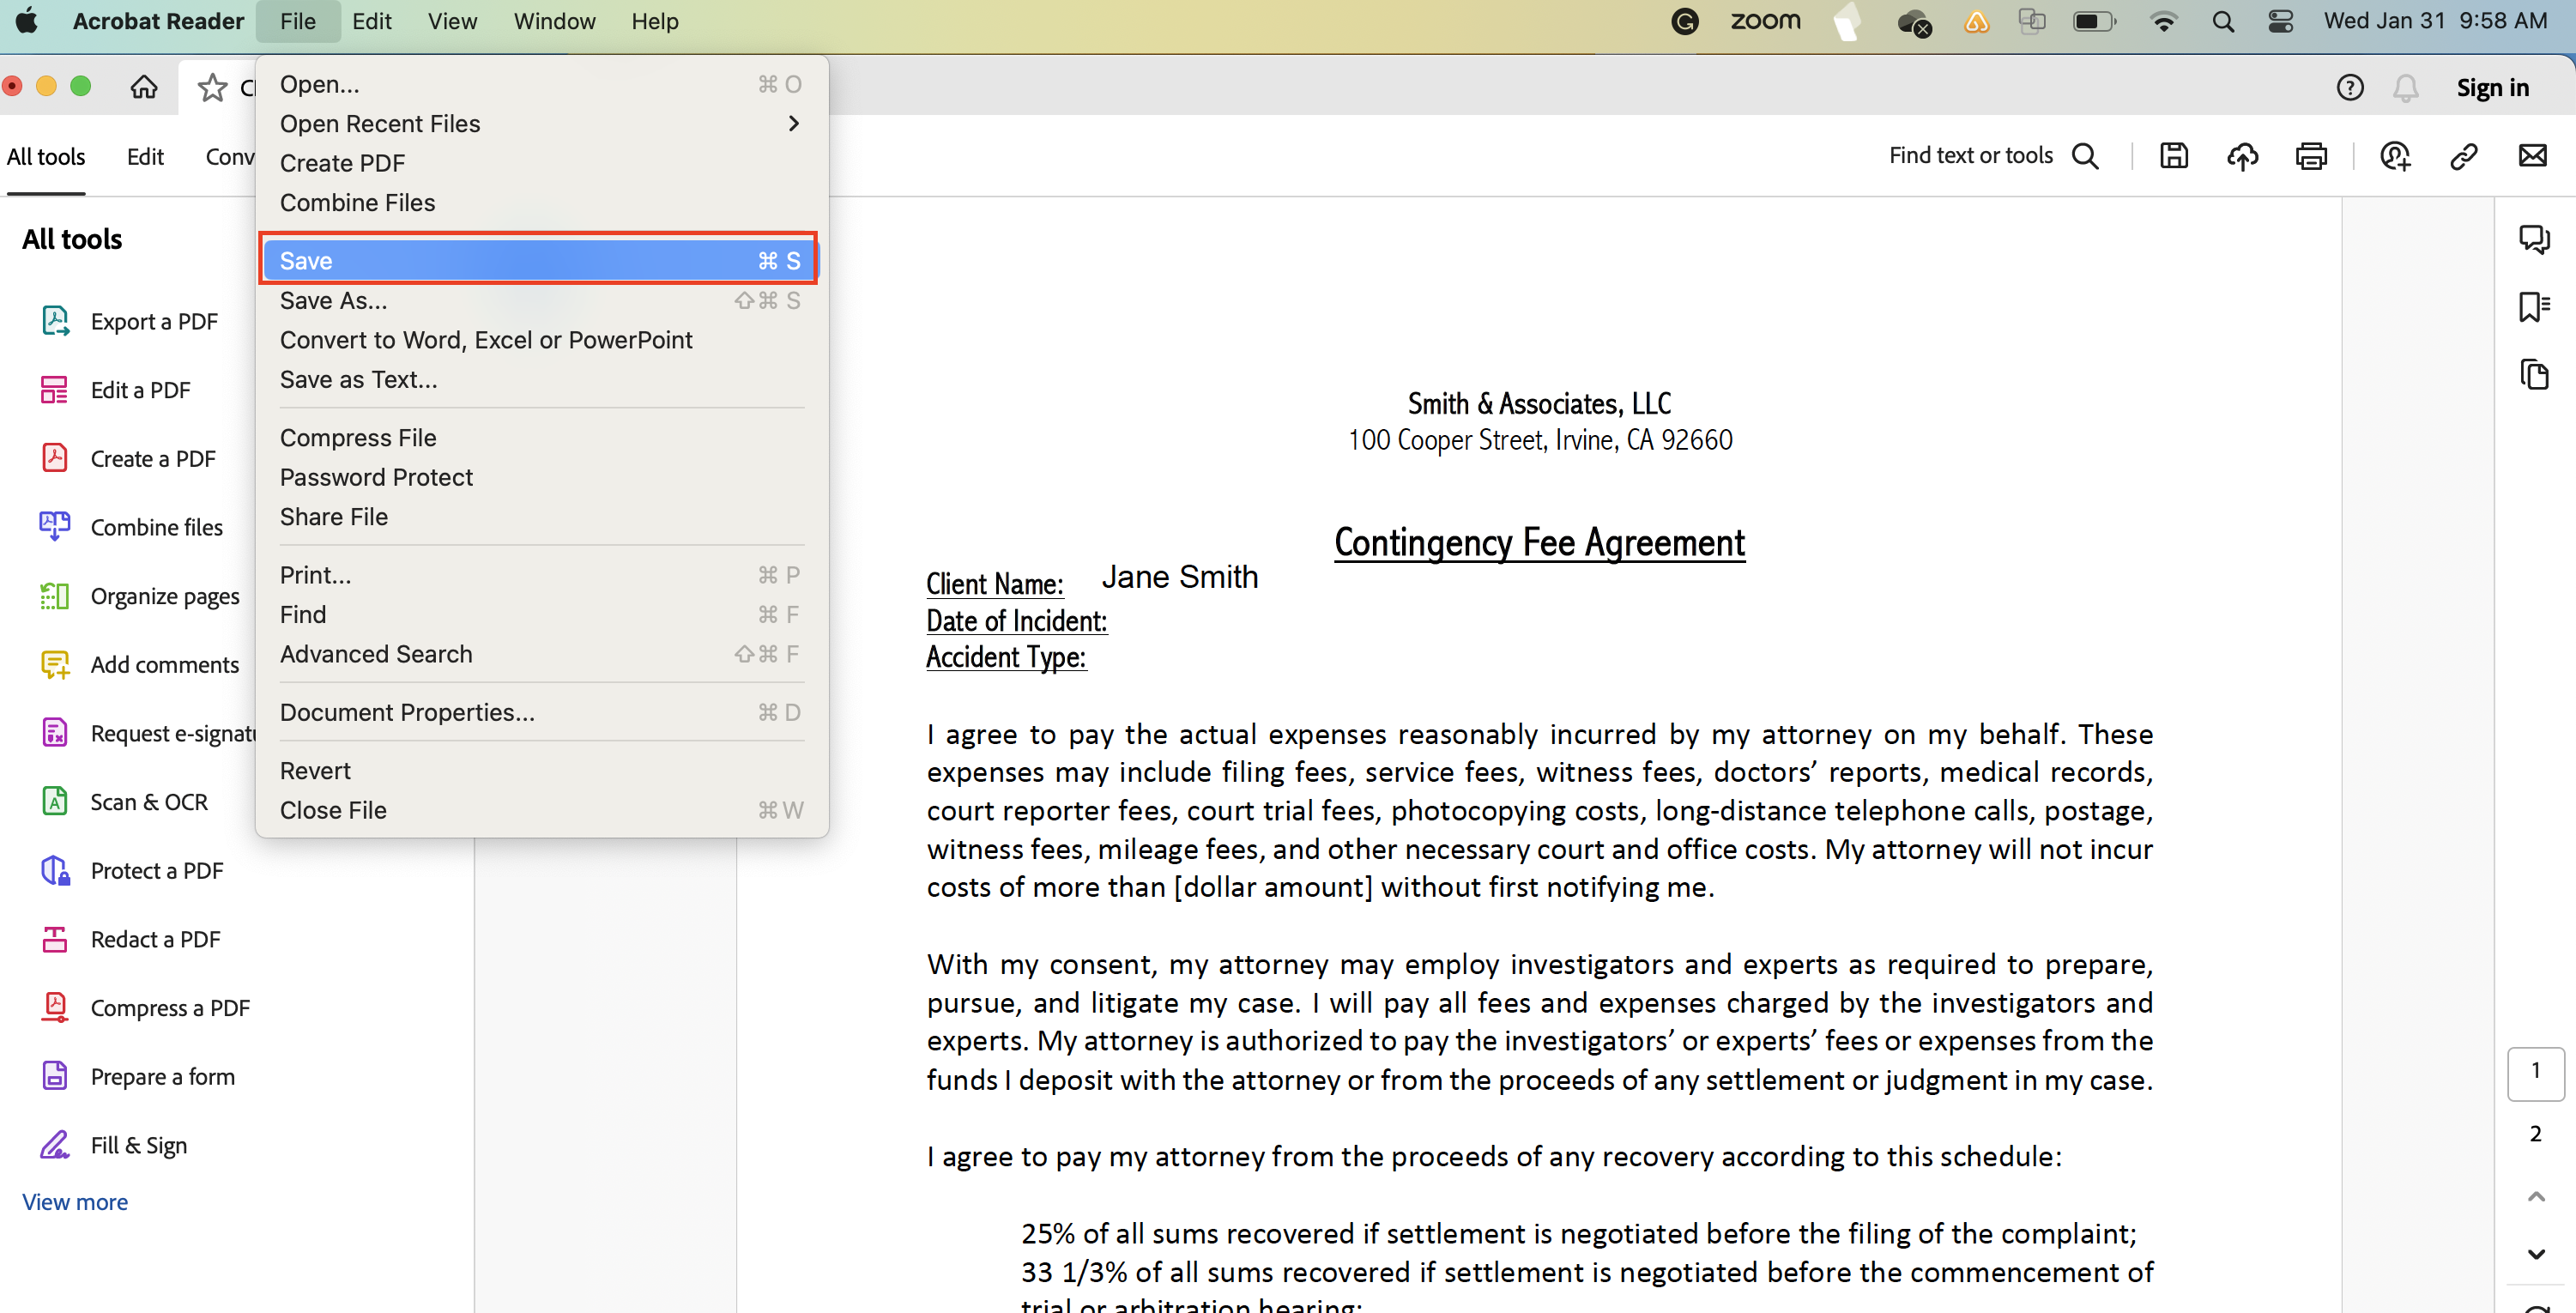This screenshot has height=1313, width=2576.
Task: Click the Protect a PDF tool icon
Action: pyautogui.click(x=55, y=870)
